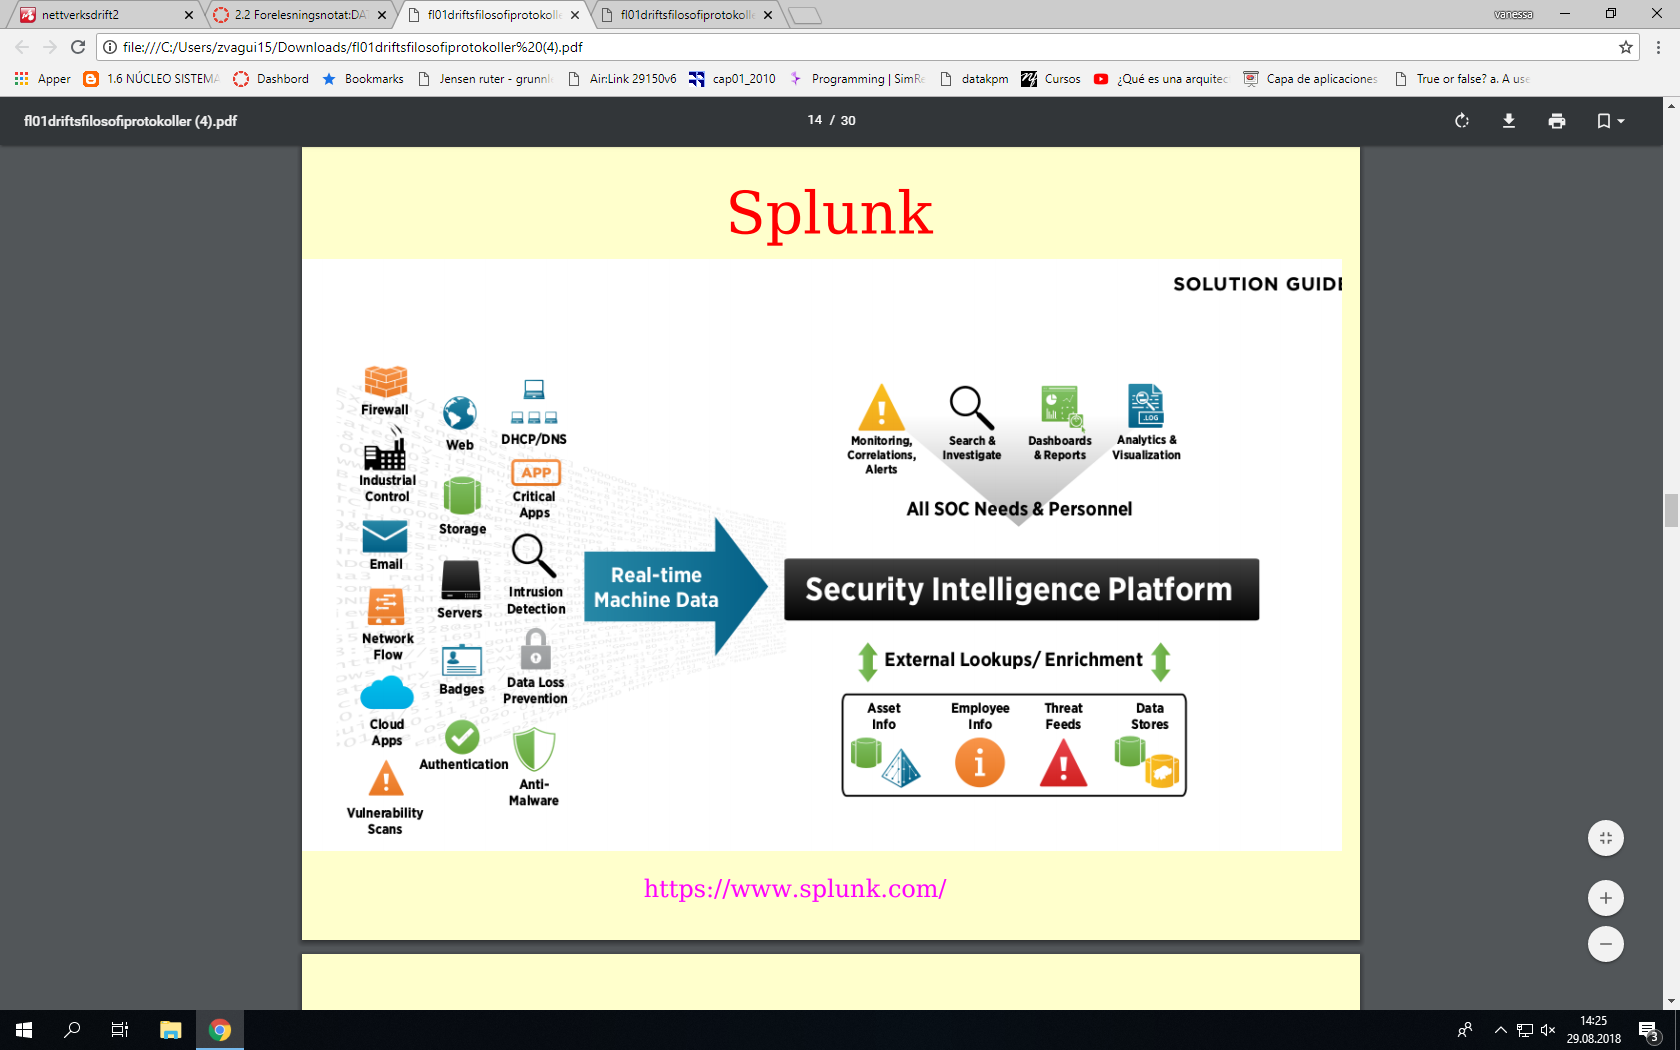Image resolution: width=1680 pixels, height=1050 pixels.
Task: Click the Firewall icon in the diagram
Action: pos(385,381)
